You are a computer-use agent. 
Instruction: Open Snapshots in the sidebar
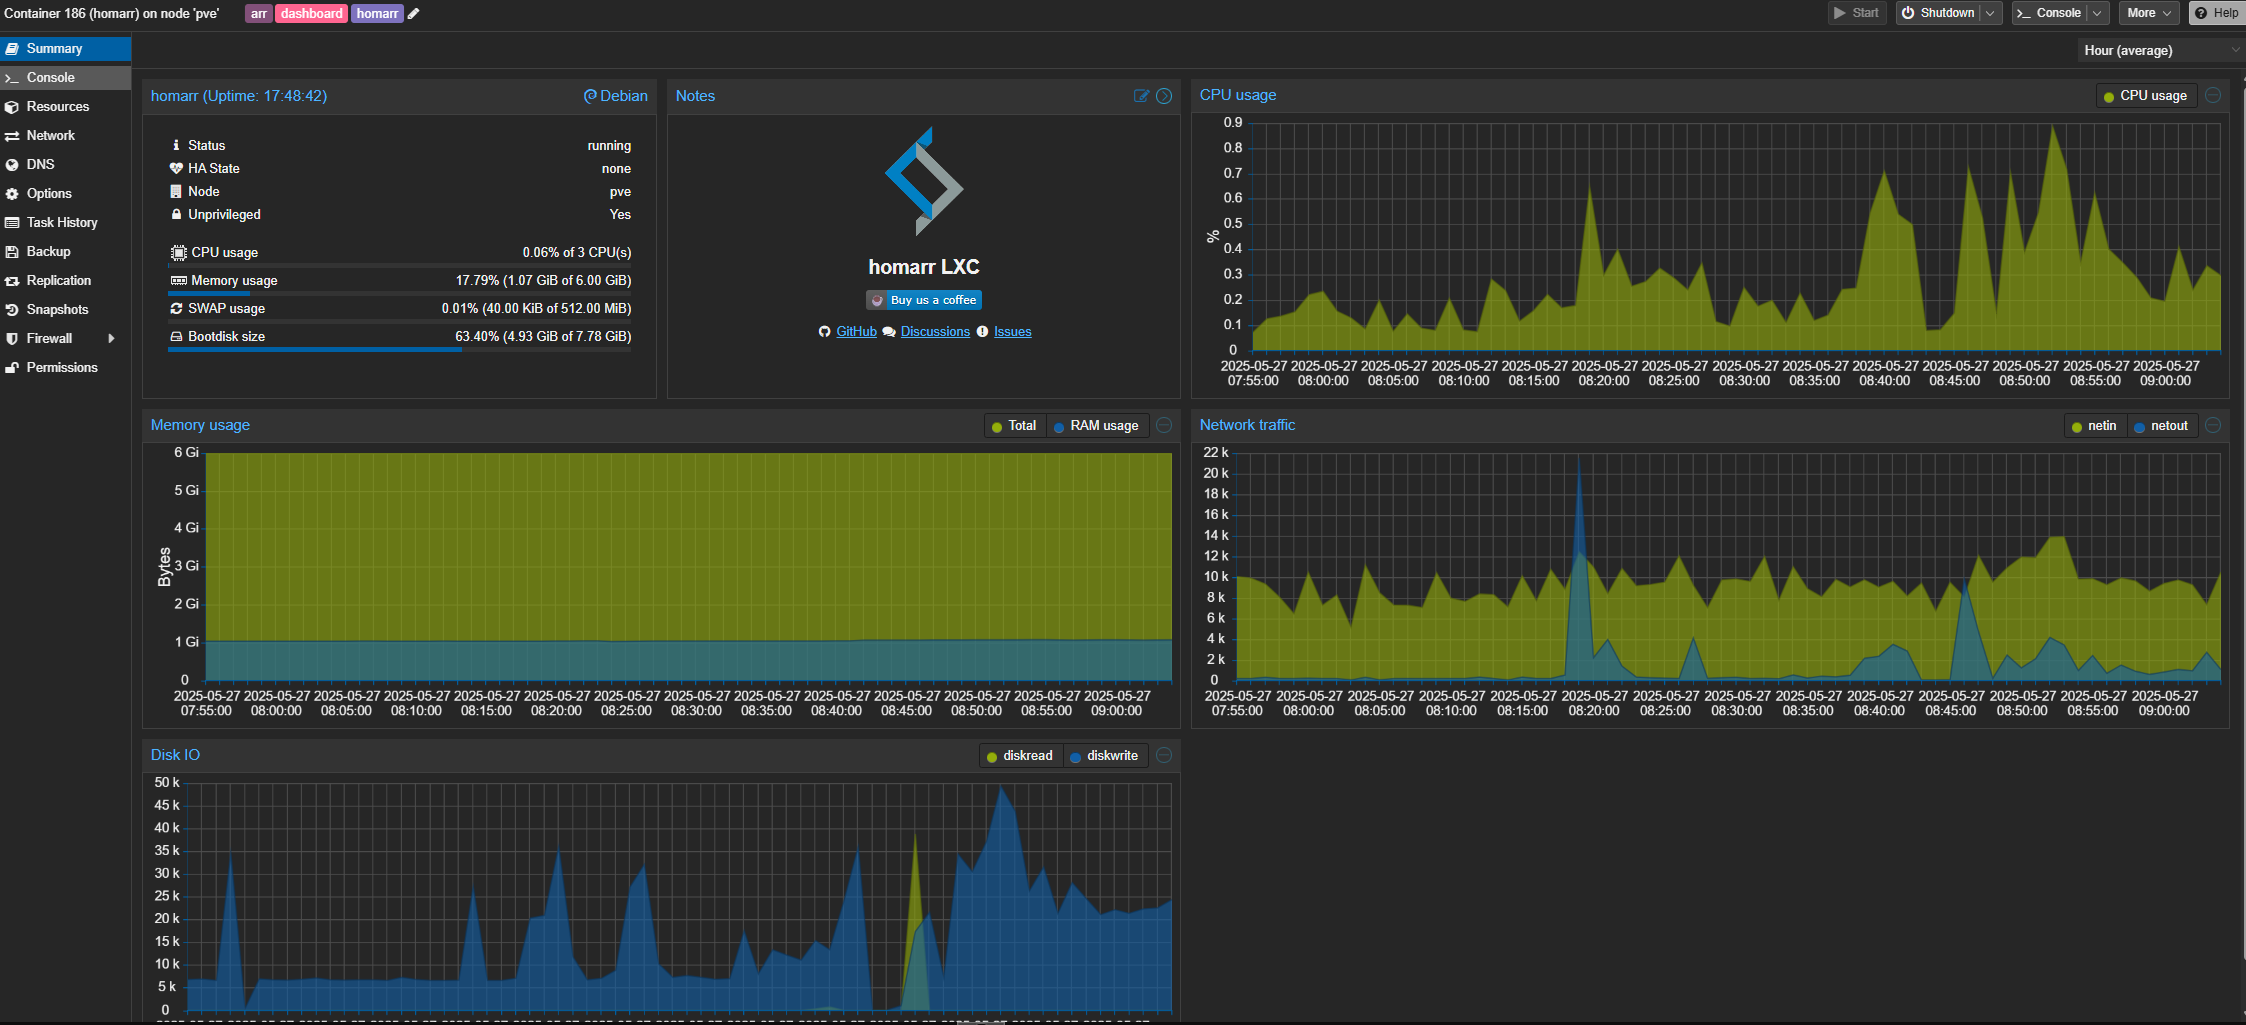pyautogui.click(x=65, y=309)
